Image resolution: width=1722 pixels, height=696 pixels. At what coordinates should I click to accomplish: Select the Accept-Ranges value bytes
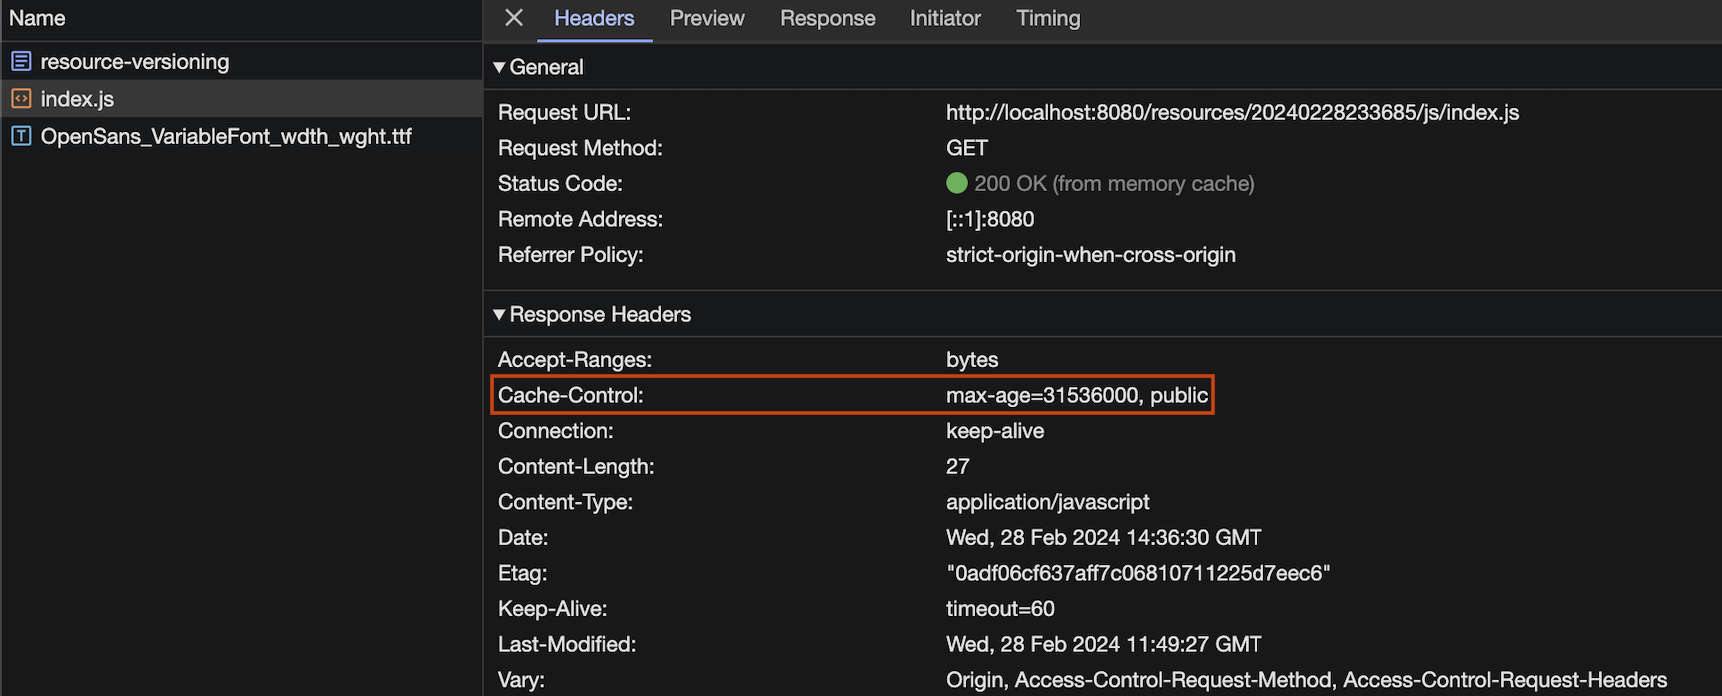tap(972, 360)
